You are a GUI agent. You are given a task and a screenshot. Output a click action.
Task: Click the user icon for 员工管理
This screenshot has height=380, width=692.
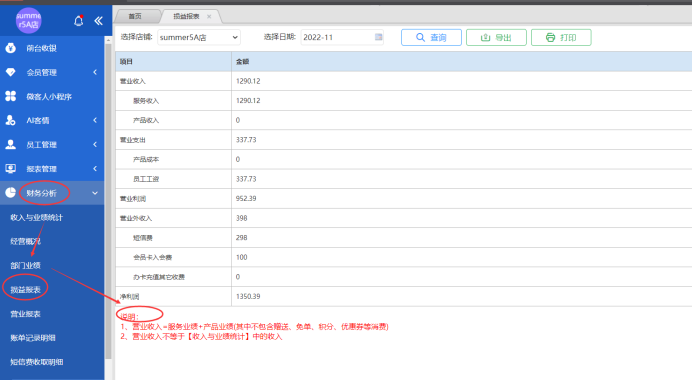11,144
